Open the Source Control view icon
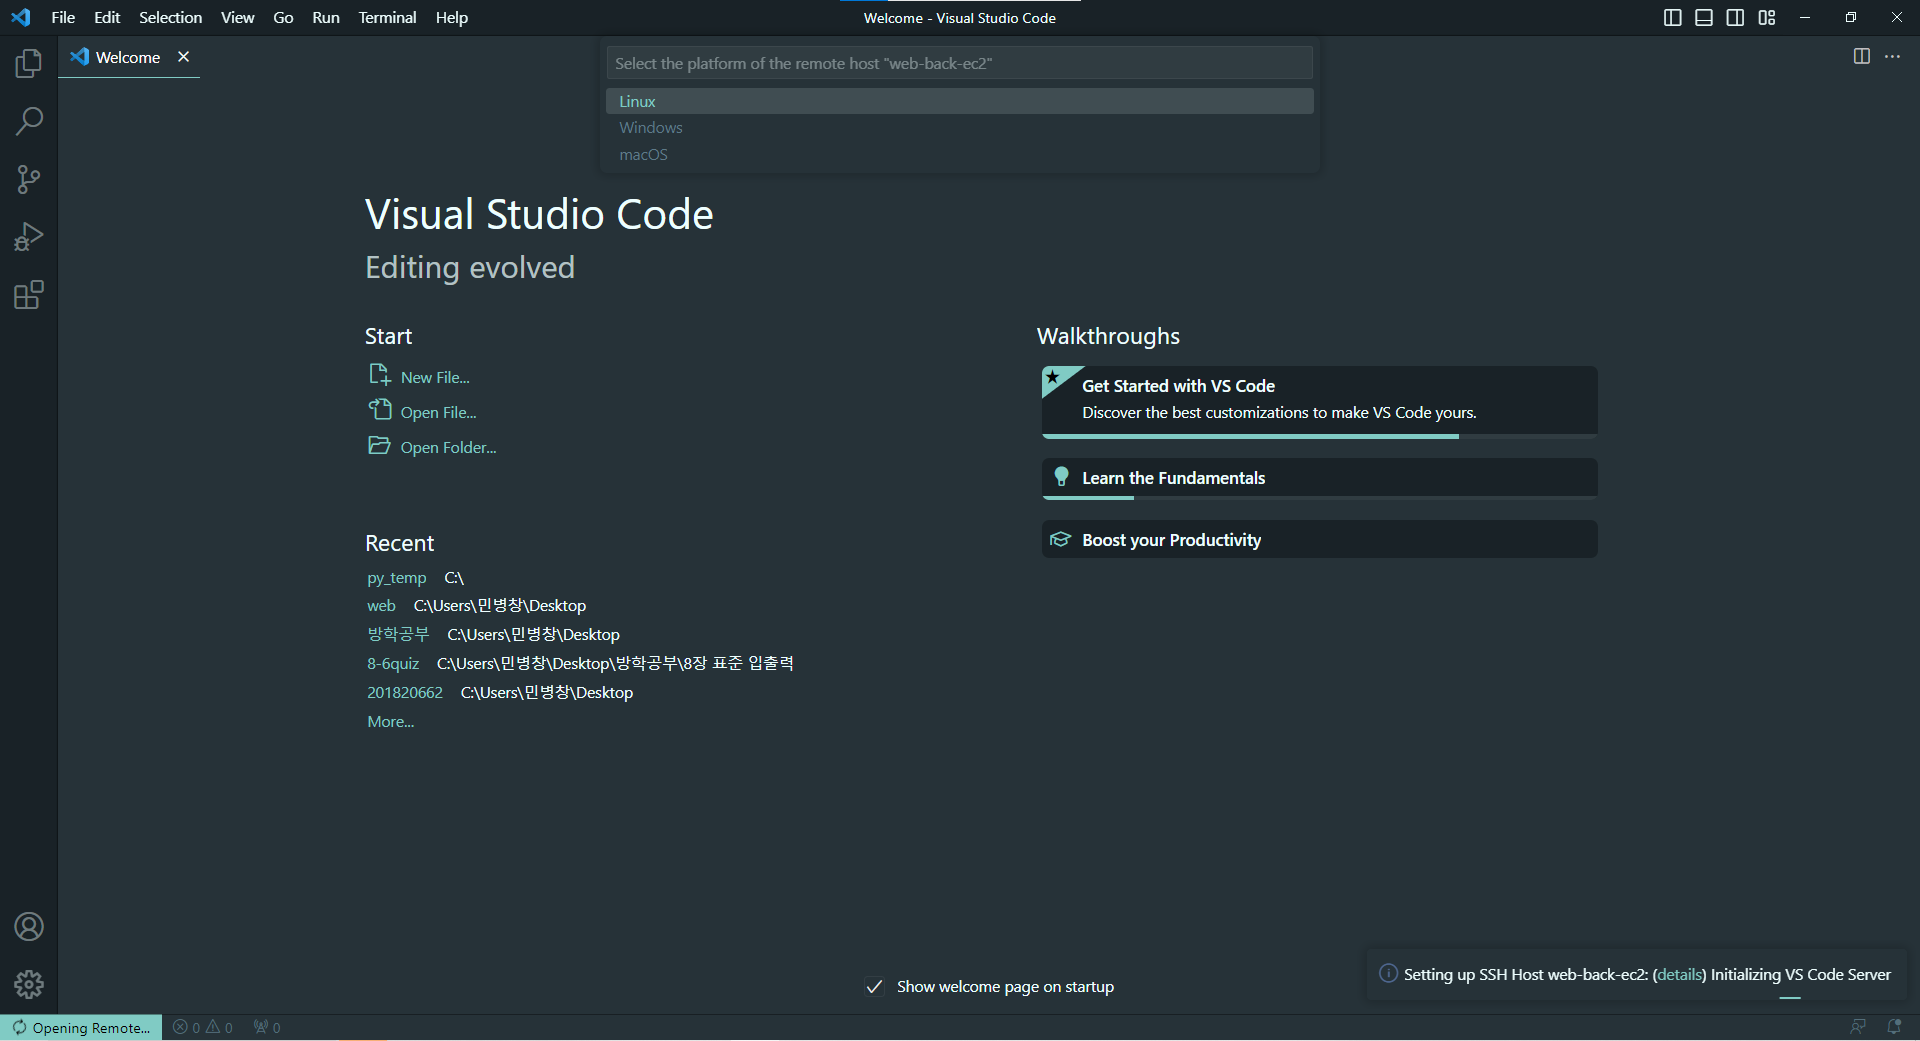Image resolution: width=1920 pixels, height=1041 pixels. point(29,180)
